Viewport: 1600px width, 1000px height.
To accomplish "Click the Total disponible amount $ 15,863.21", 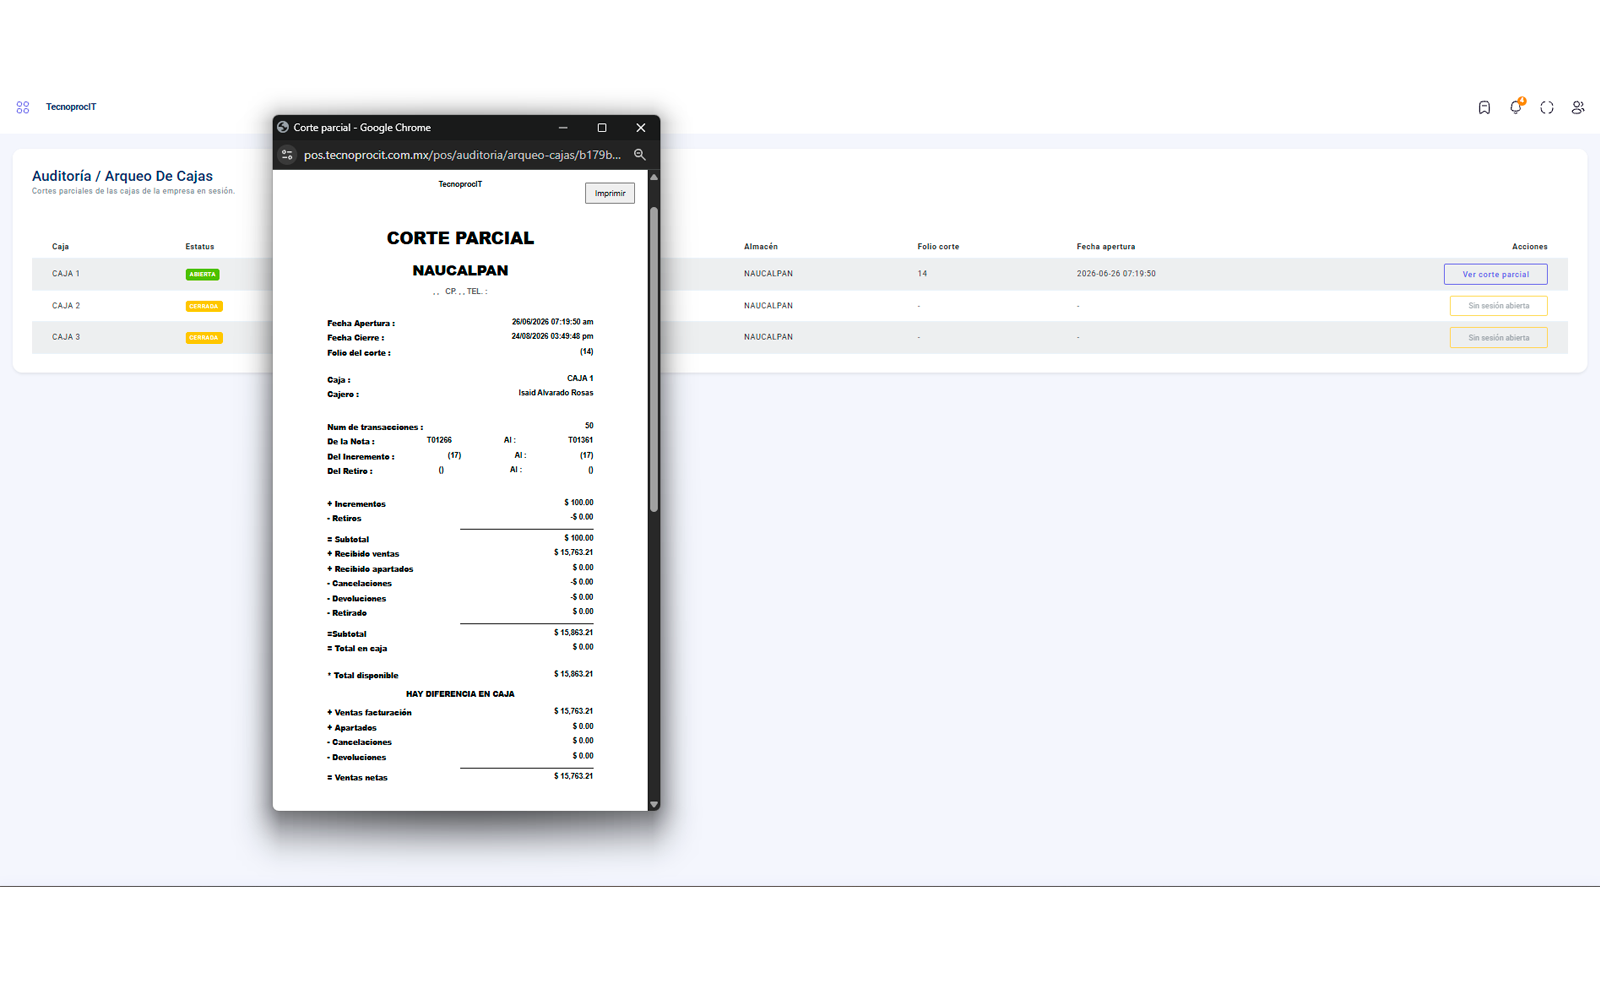I will click(x=573, y=674).
